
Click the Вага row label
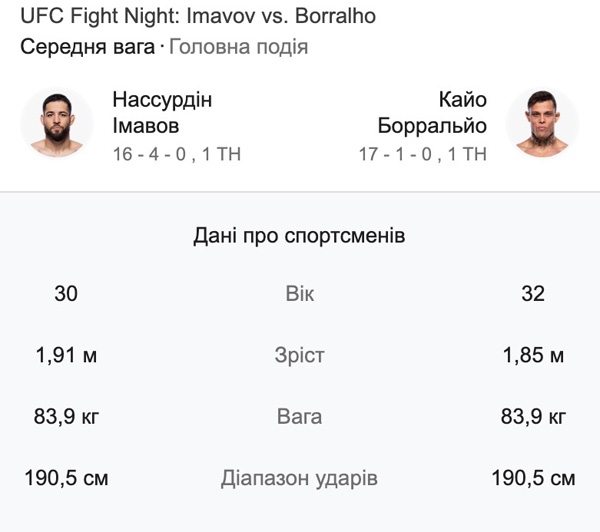pos(300,416)
